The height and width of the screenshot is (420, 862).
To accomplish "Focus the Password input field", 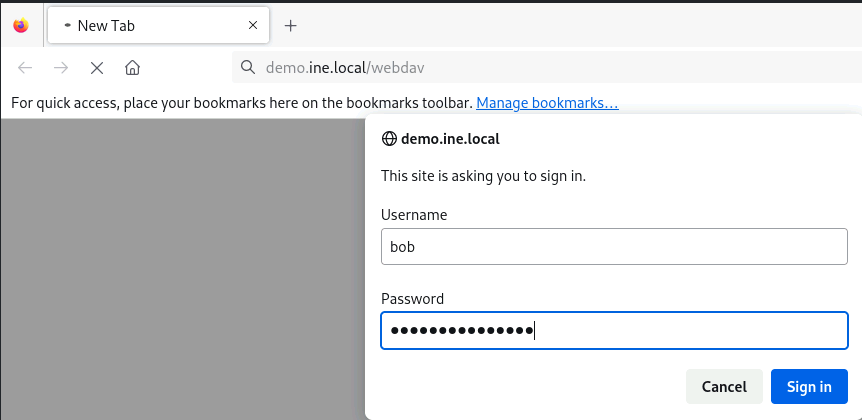I will pyautogui.click(x=614, y=331).
